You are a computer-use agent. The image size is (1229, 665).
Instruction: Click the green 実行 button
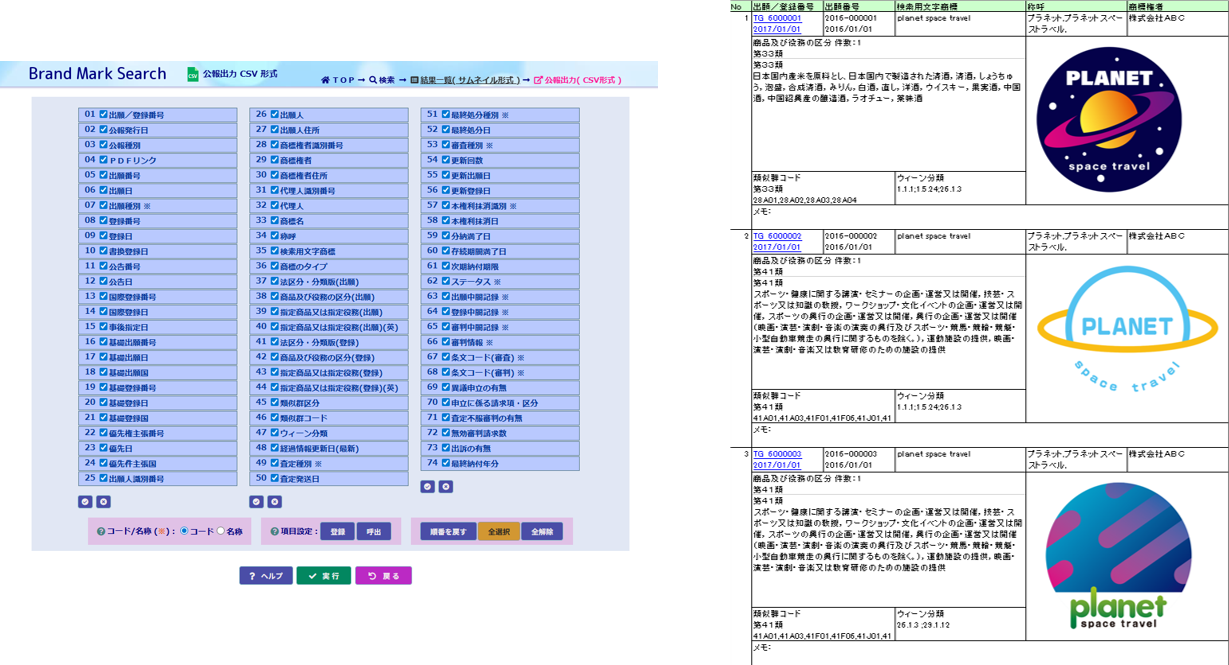click(323, 576)
